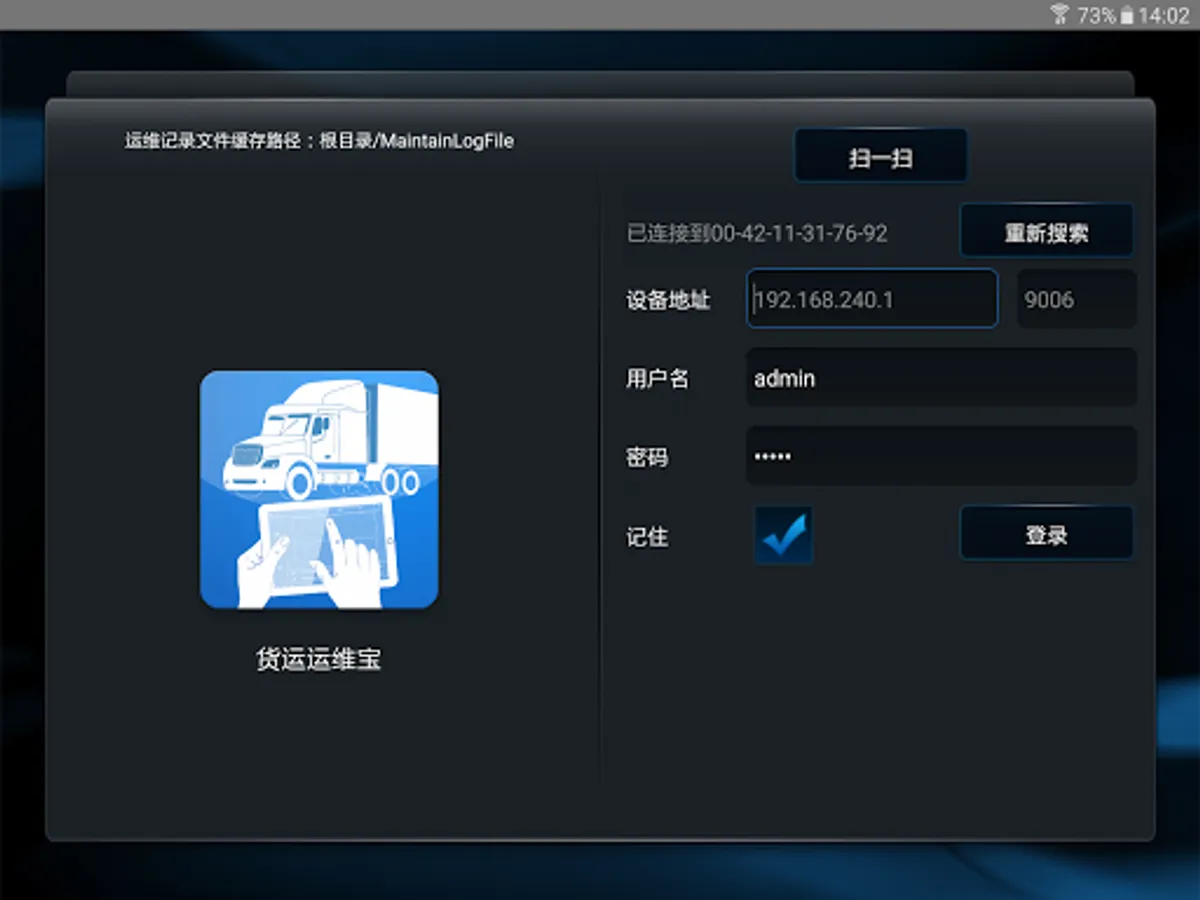Click the 登录 login button
The height and width of the screenshot is (900, 1200).
[x=1047, y=534]
